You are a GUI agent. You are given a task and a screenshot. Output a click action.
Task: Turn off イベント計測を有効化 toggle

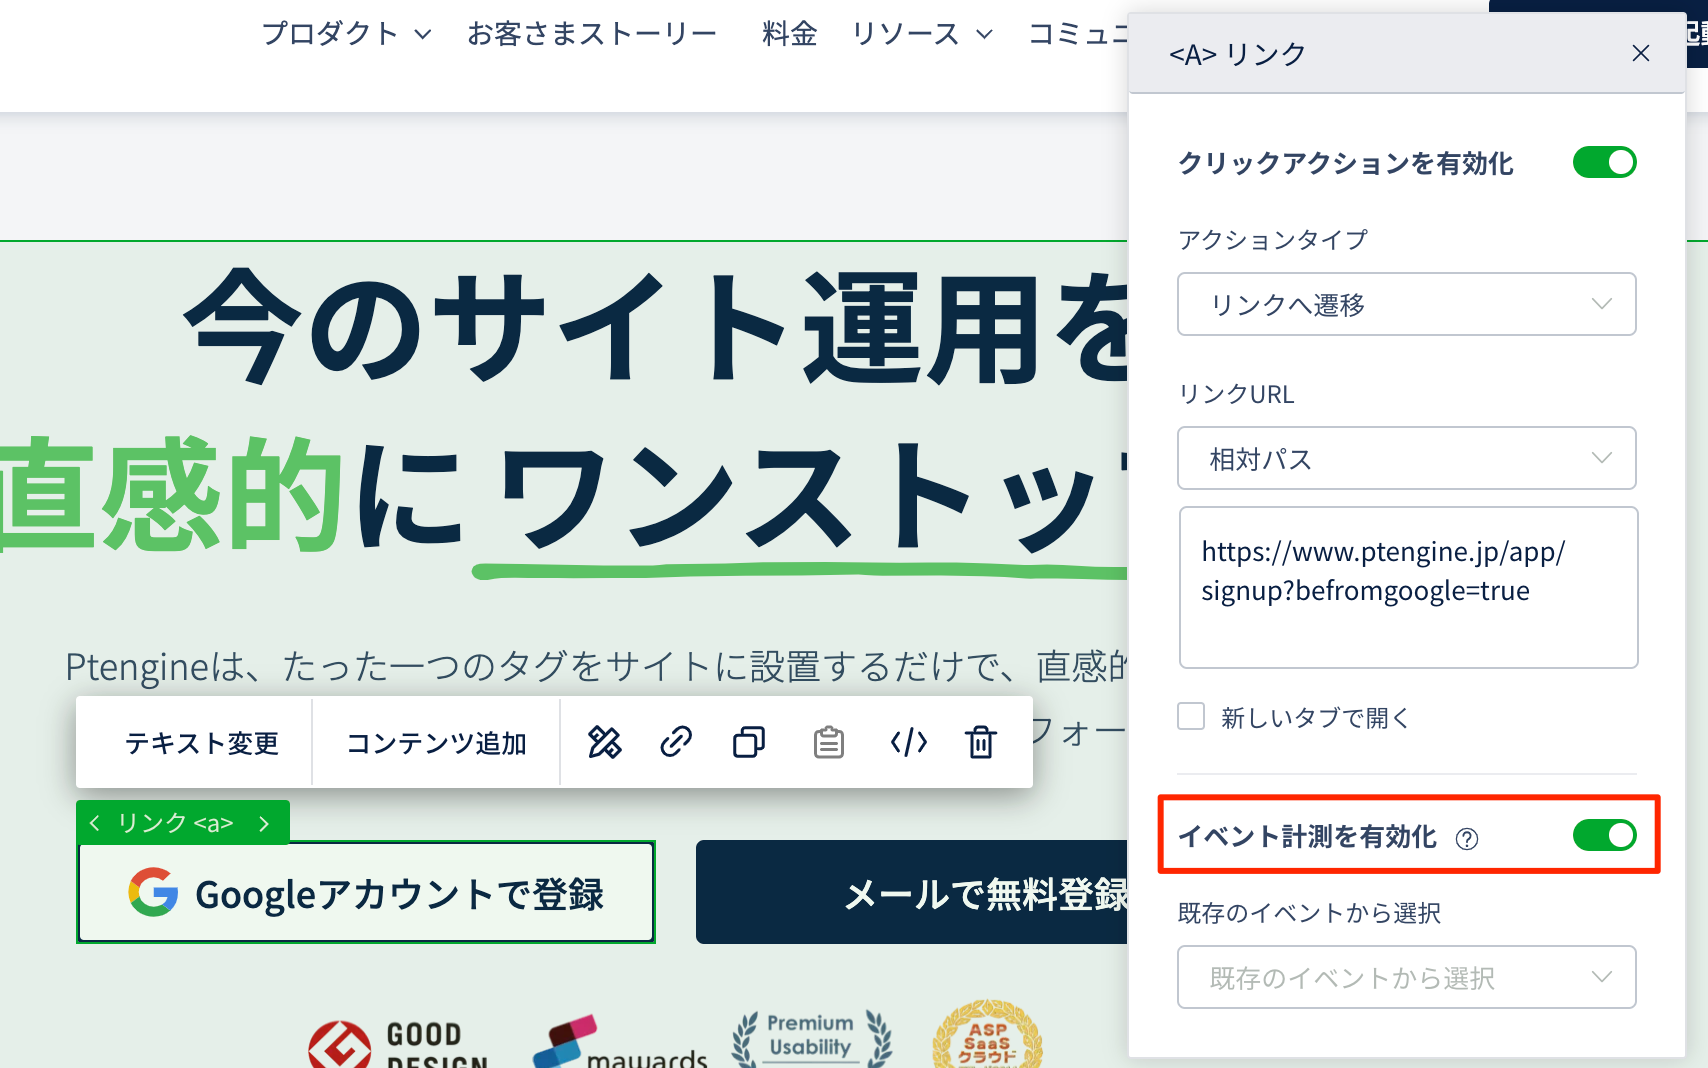(x=1603, y=835)
